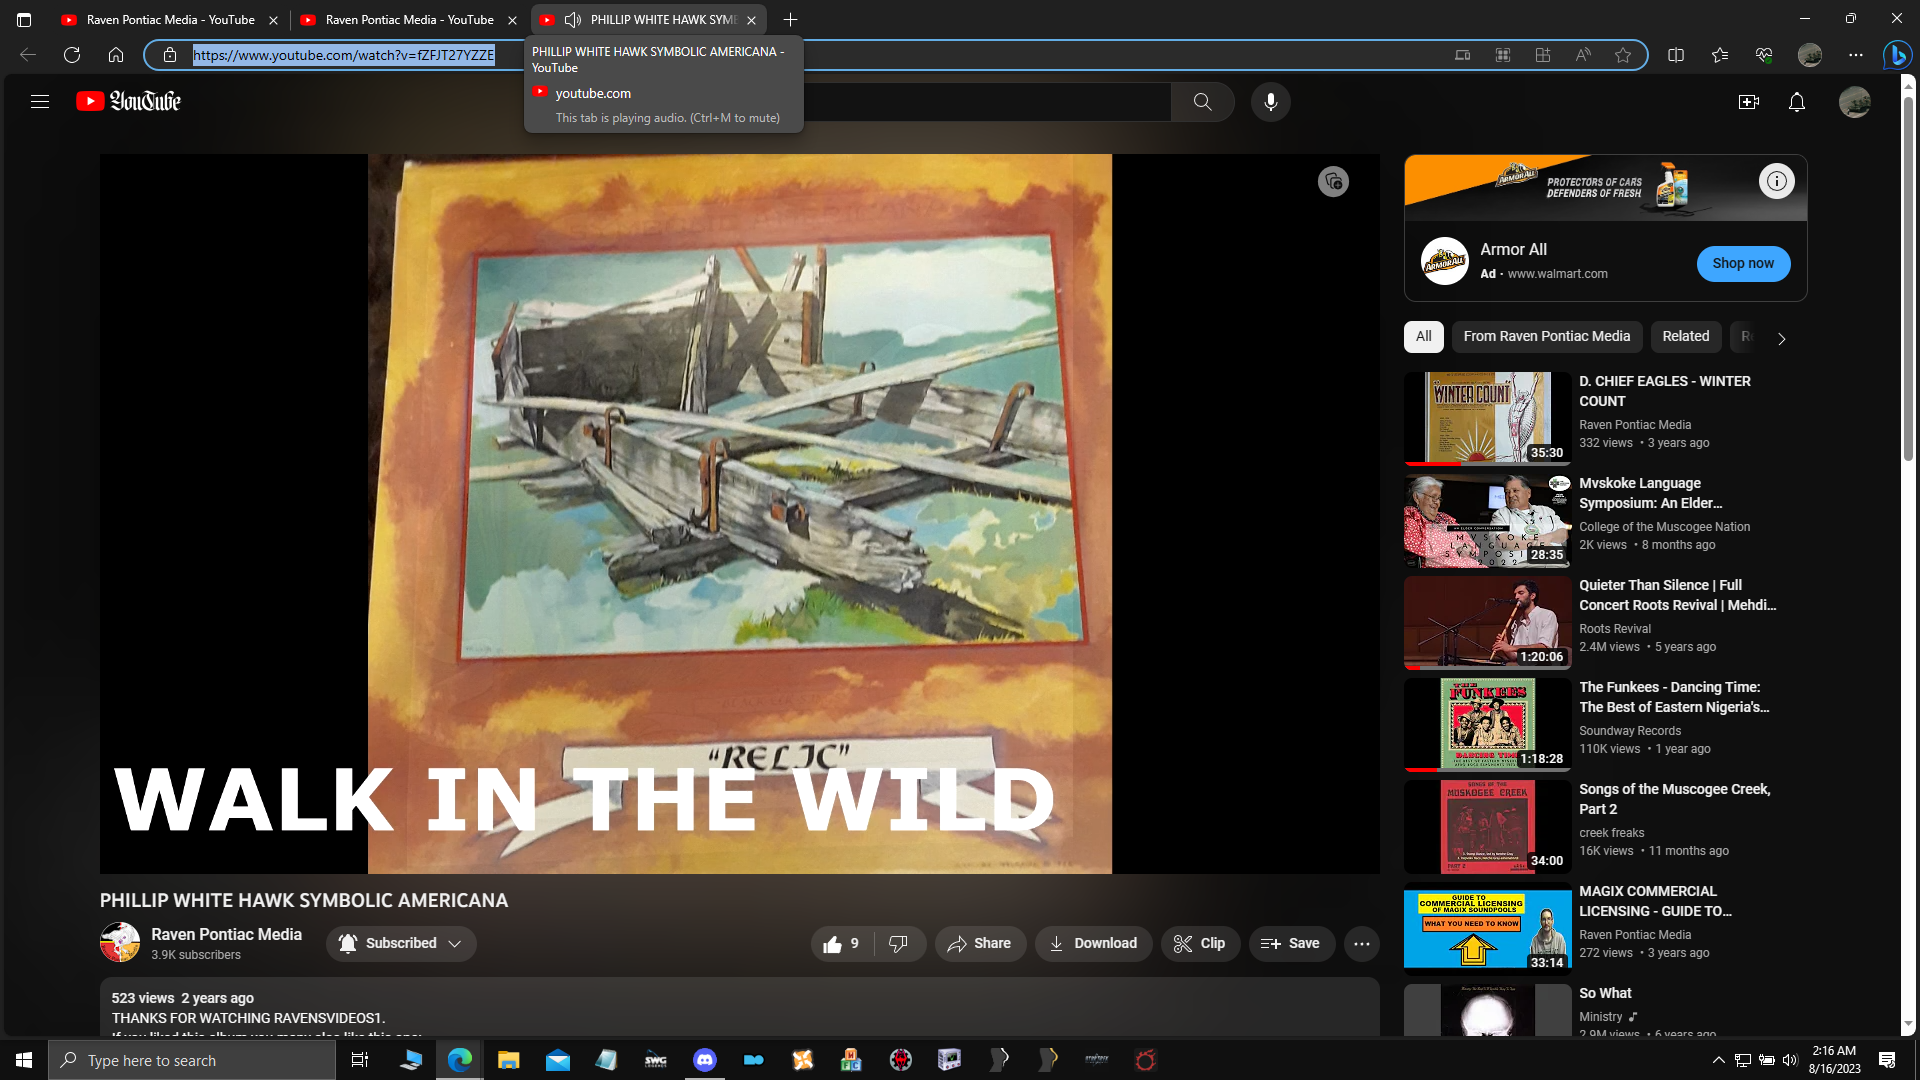Open the more actions three-dot menu
This screenshot has width=1920, height=1080.
click(x=1361, y=943)
